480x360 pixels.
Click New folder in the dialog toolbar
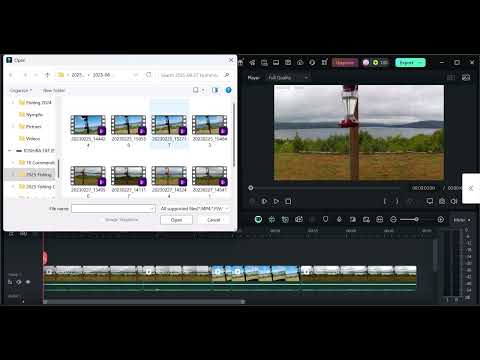(x=54, y=90)
